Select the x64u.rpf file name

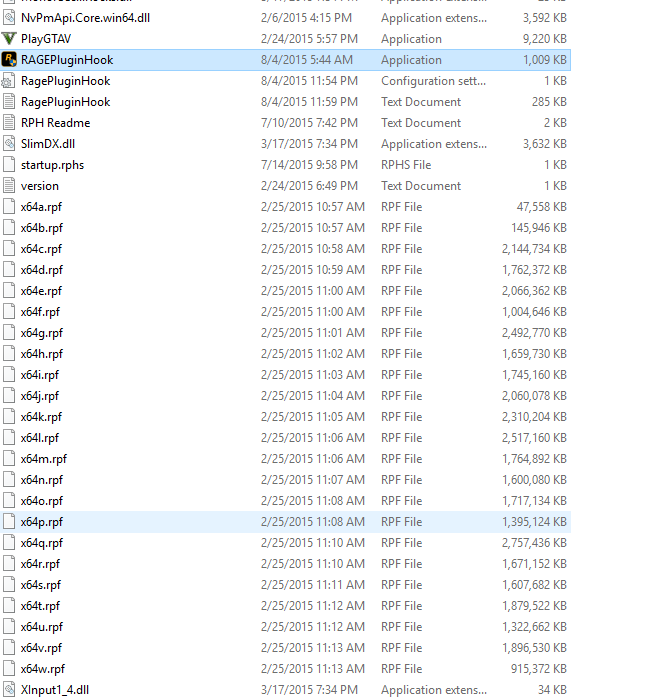pos(42,627)
